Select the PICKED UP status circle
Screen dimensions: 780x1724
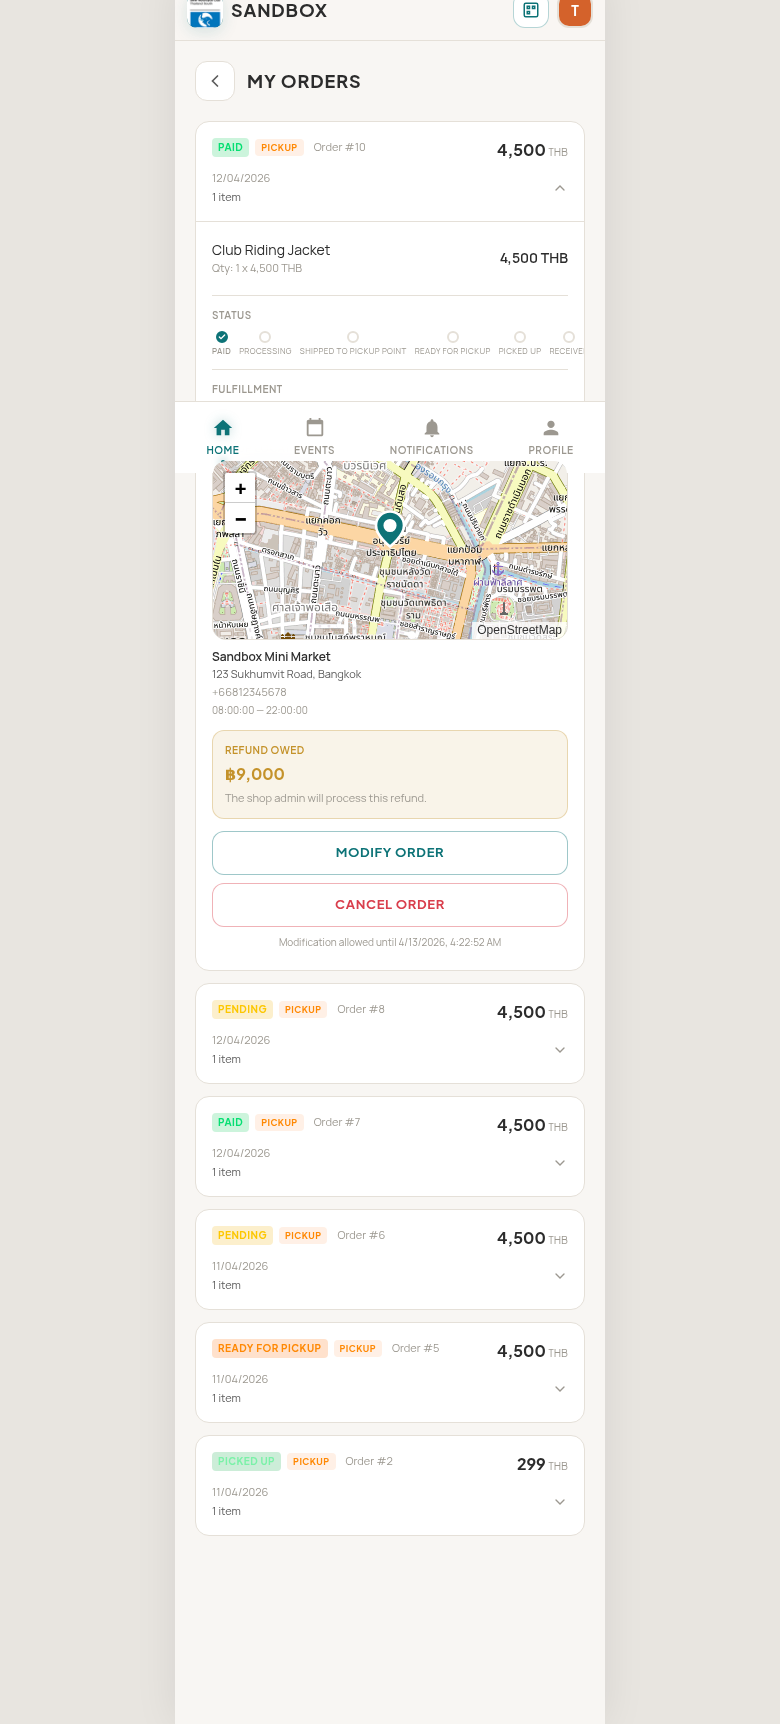pyautogui.click(x=519, y=337)
